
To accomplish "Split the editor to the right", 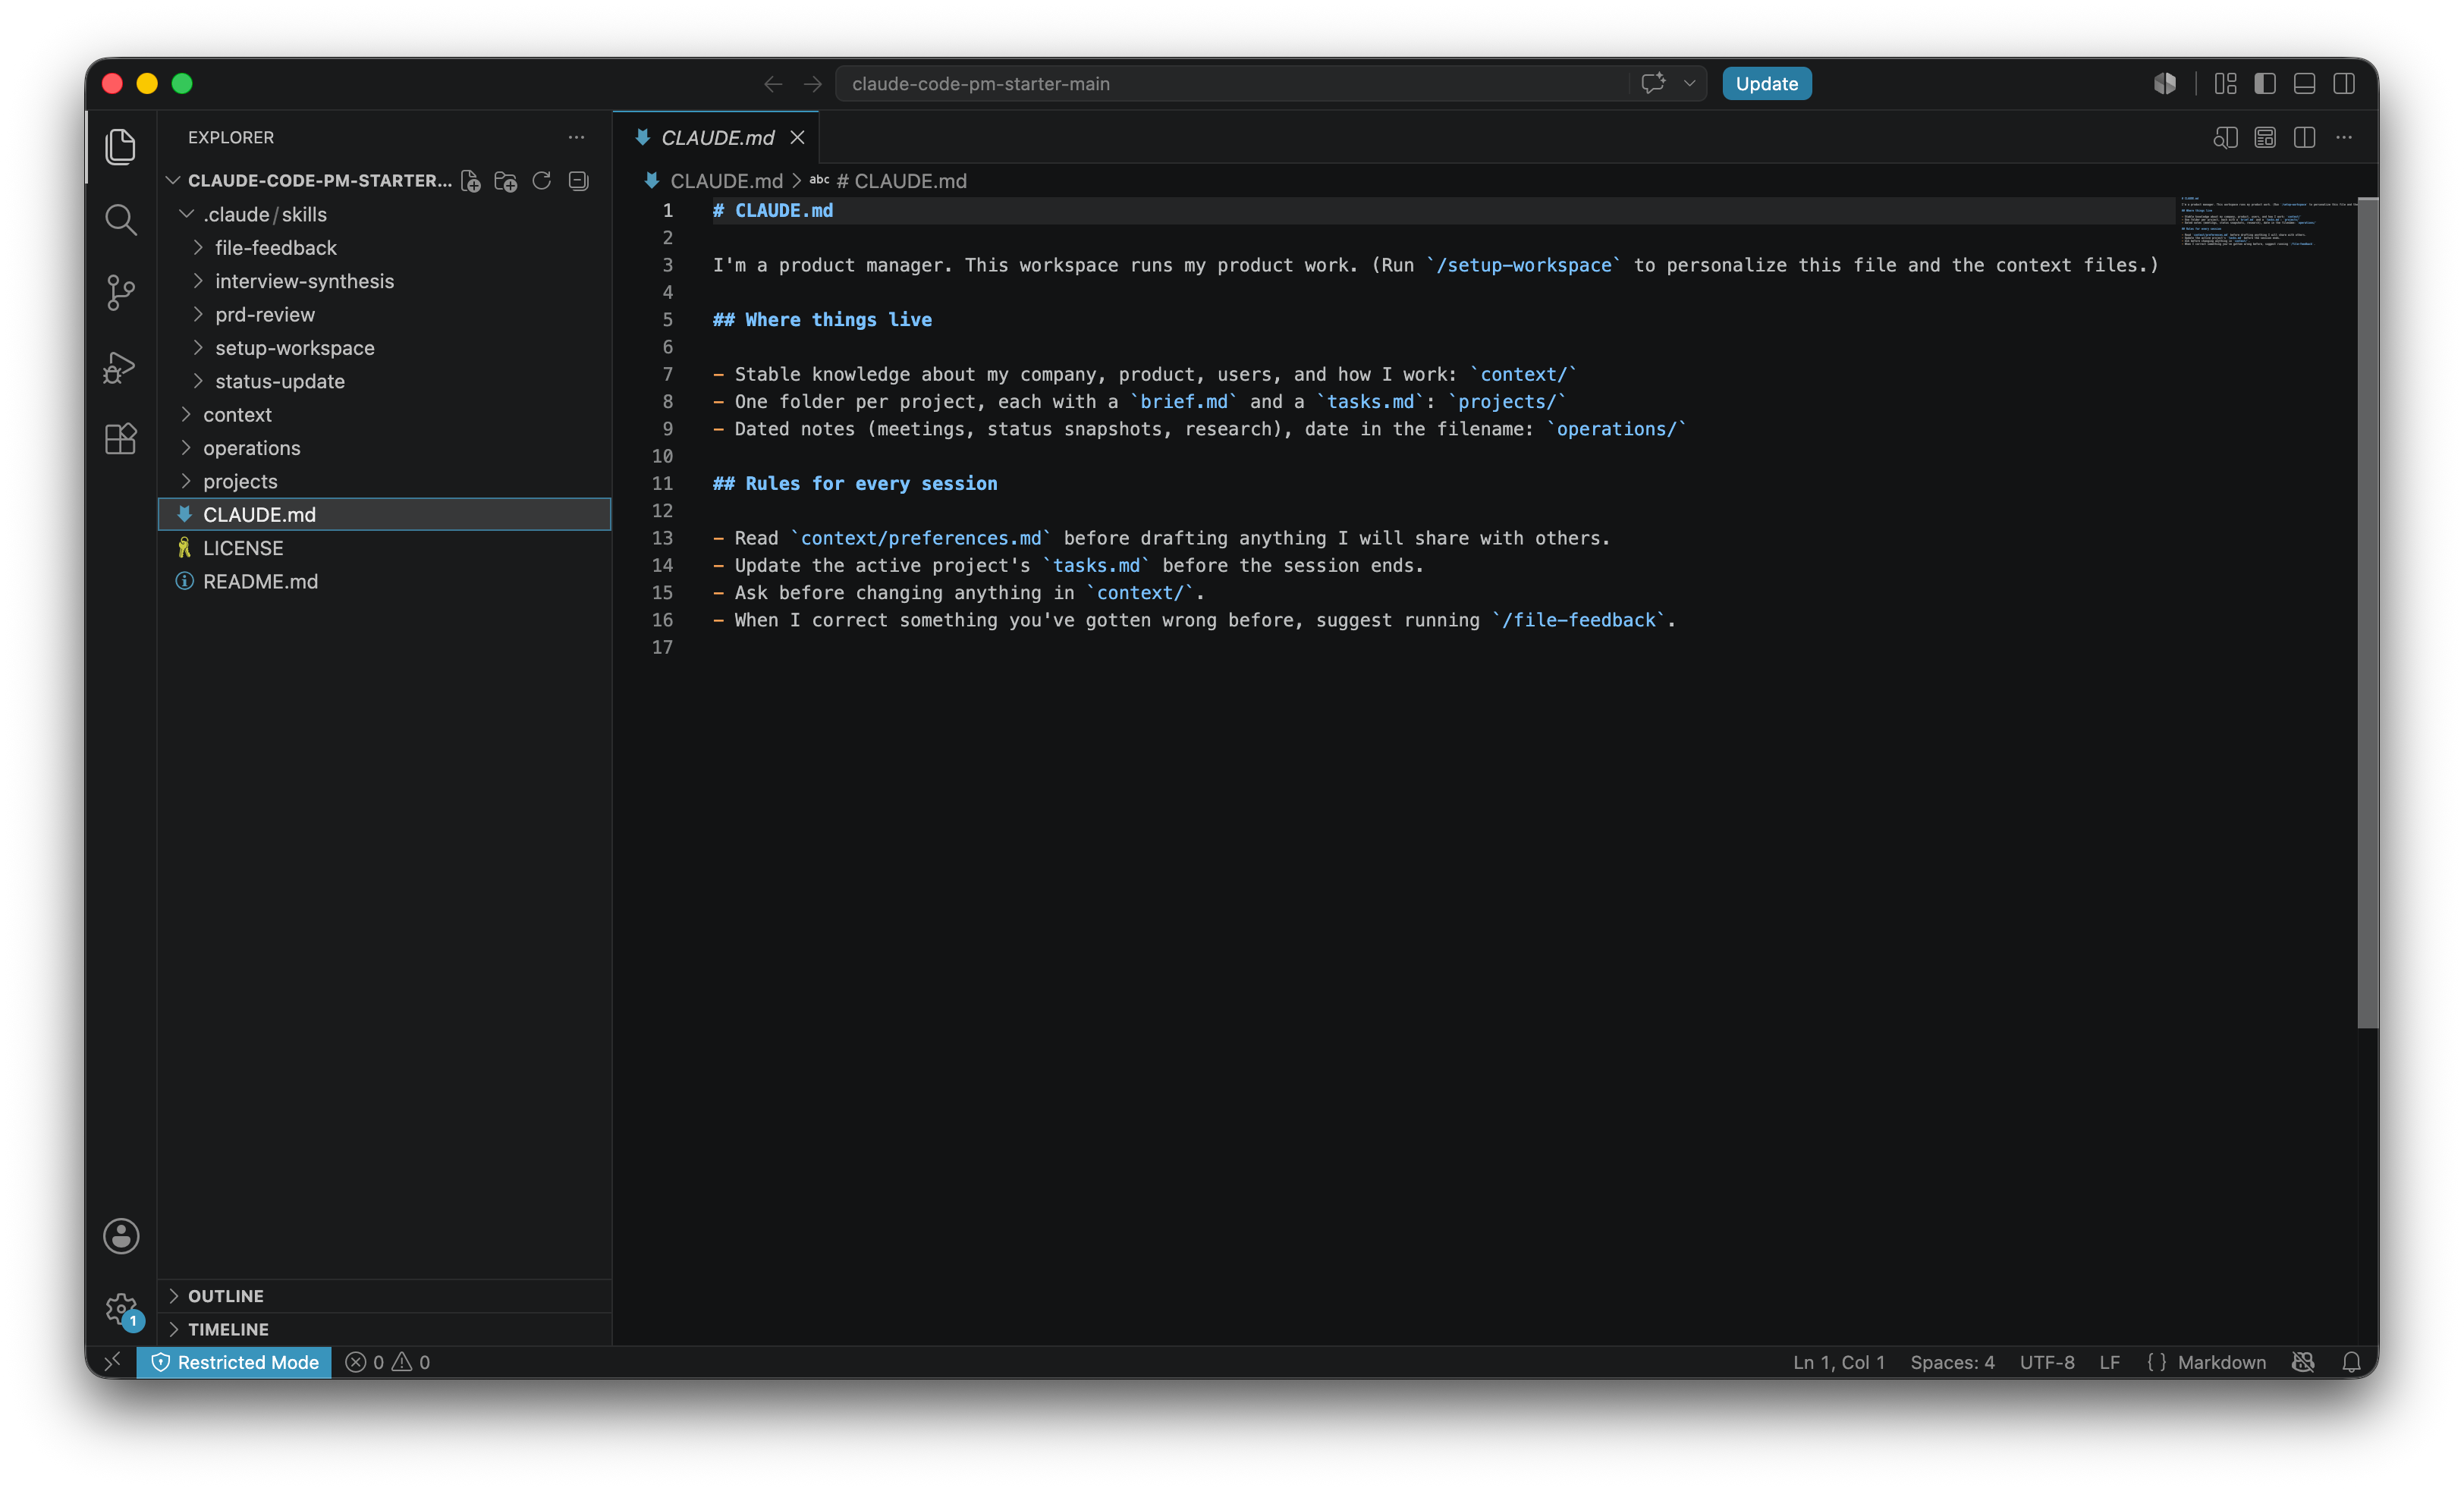I will coord(2304,138).
